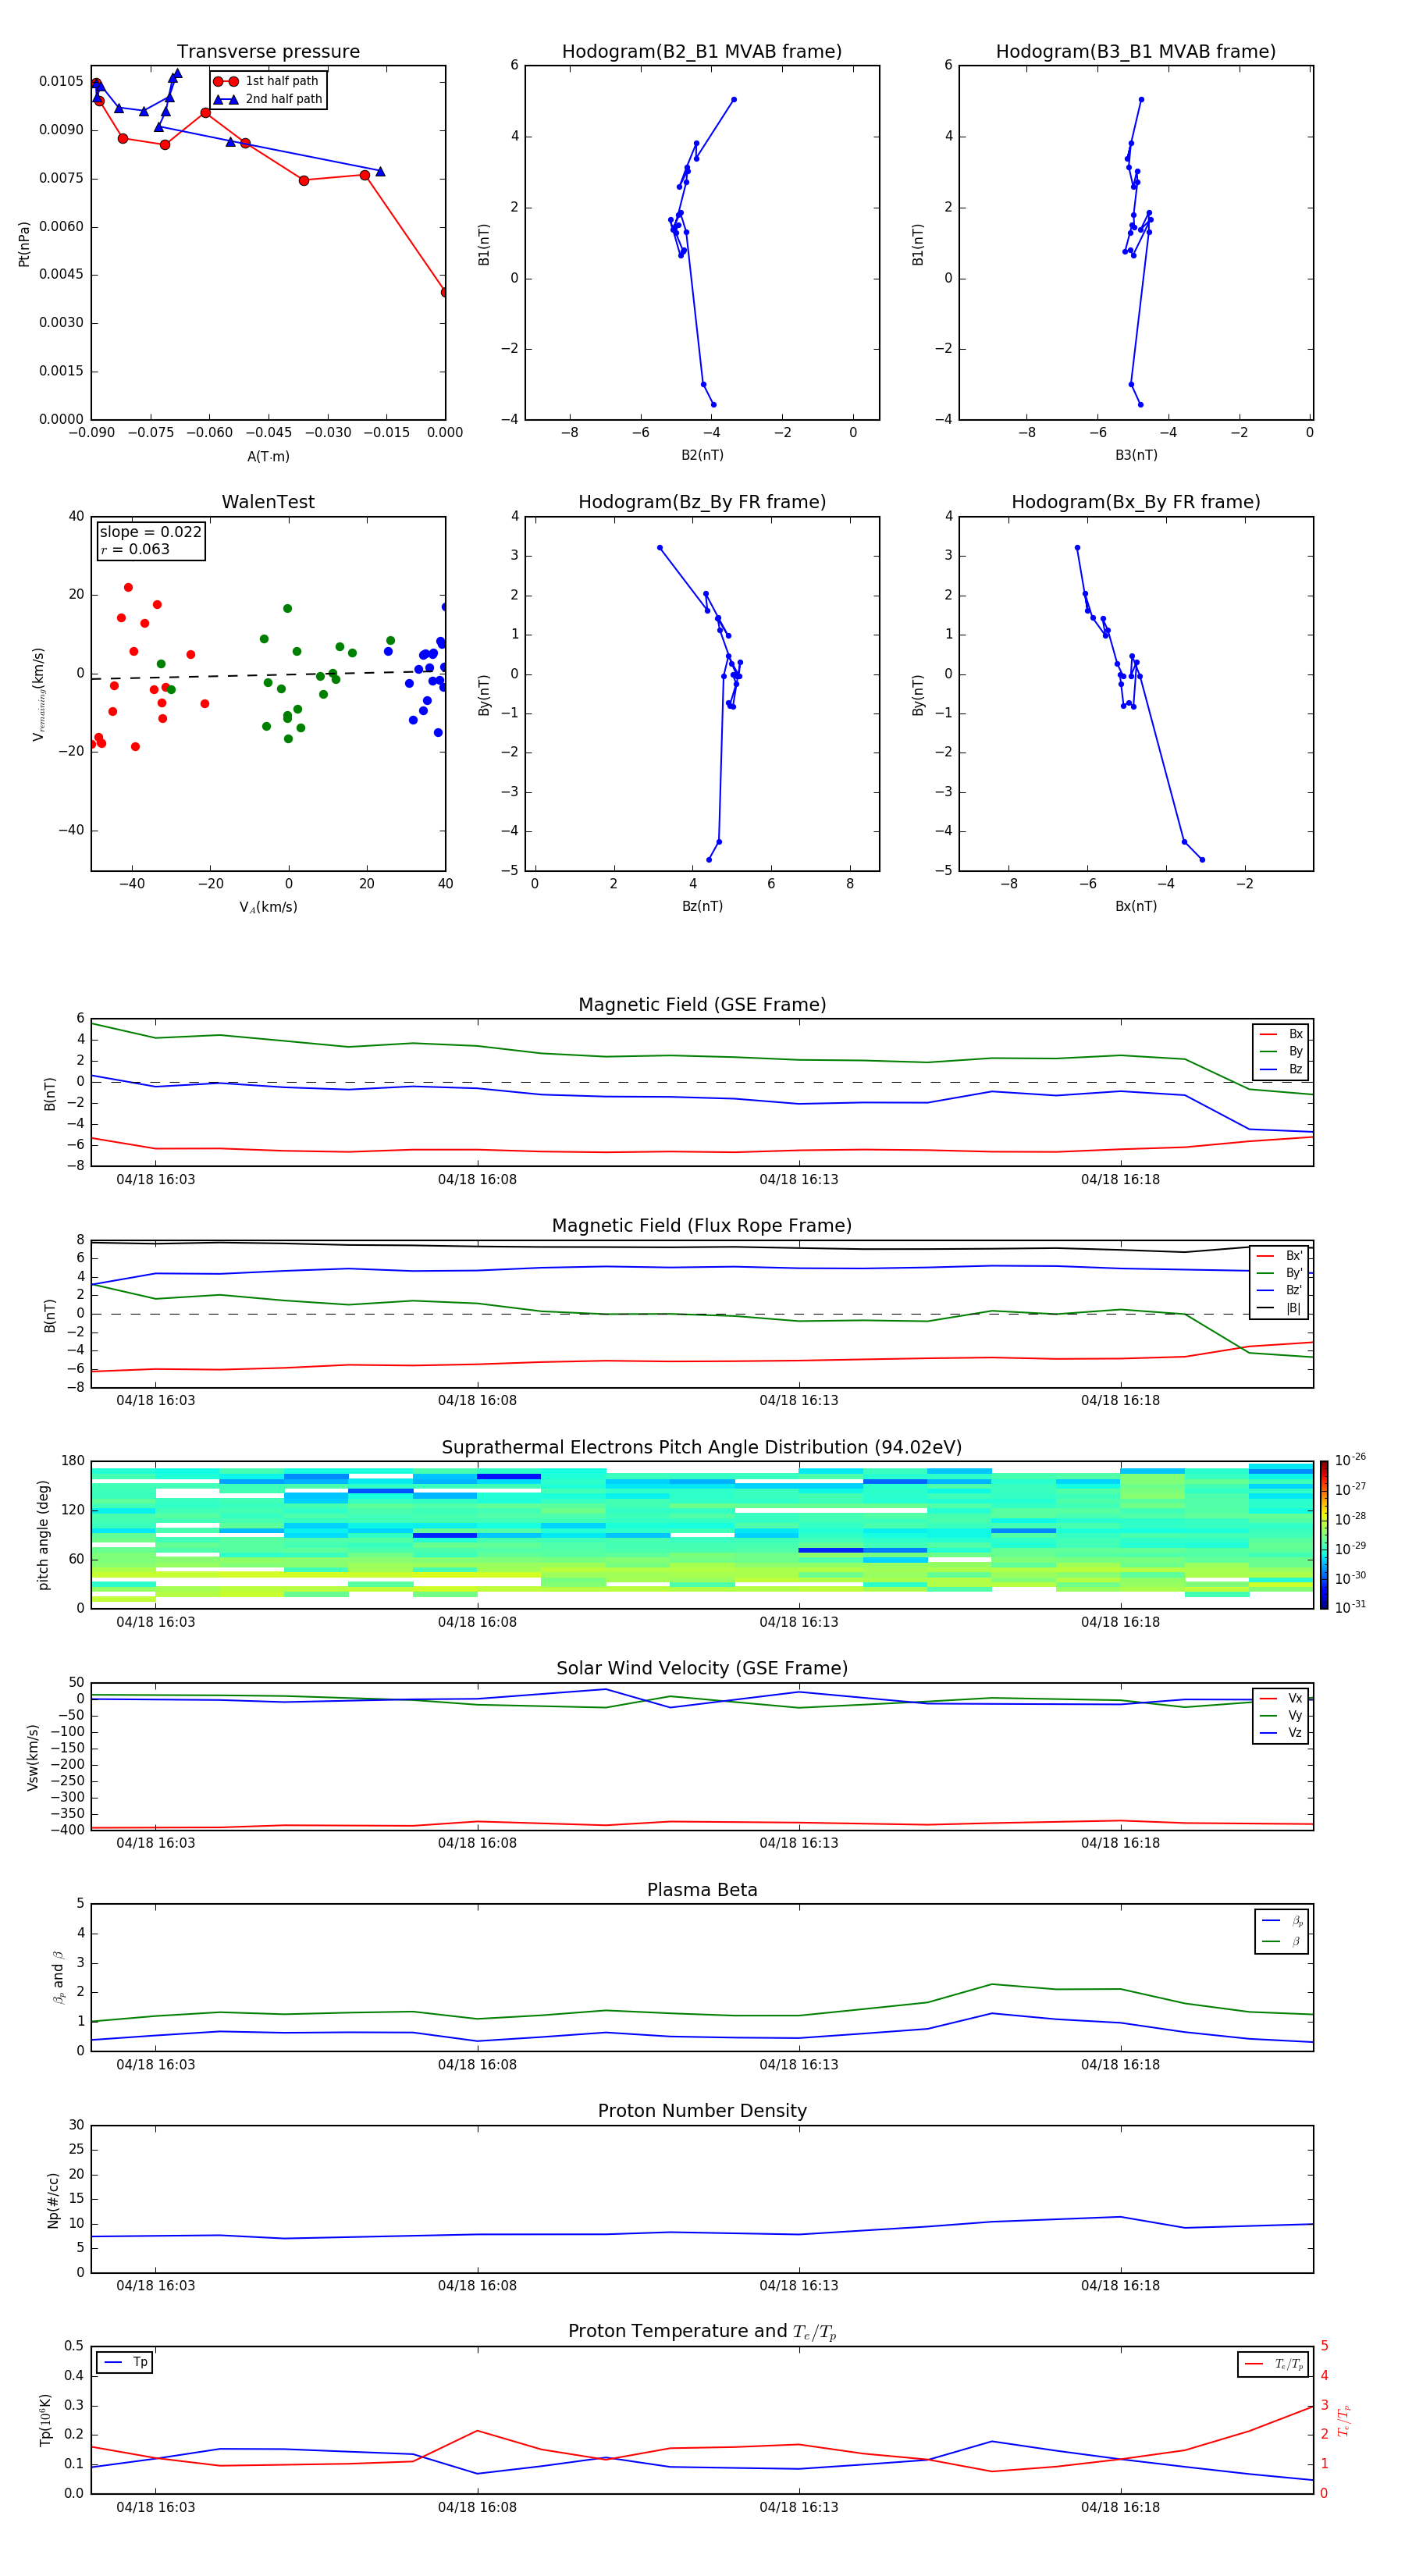Image resolution: width=1405 pixels, height=2576 pixels.
Task: Click 'Hodogram(B3_B1 MVAB frame)' title
Action: pyautogui.click(x=1136, y=51)
